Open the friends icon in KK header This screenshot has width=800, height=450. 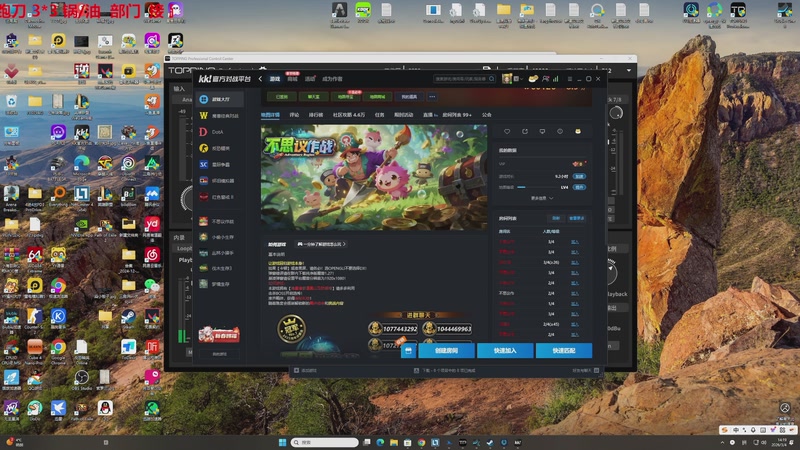tap(545, 79)
